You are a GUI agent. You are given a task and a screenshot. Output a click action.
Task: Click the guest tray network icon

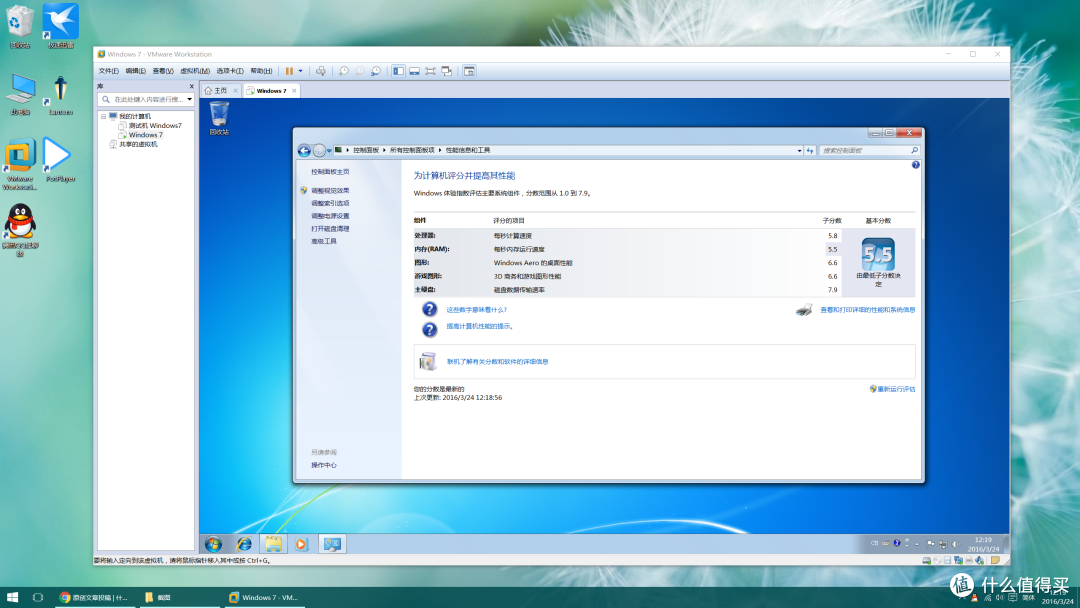click(x=943, y=543)
